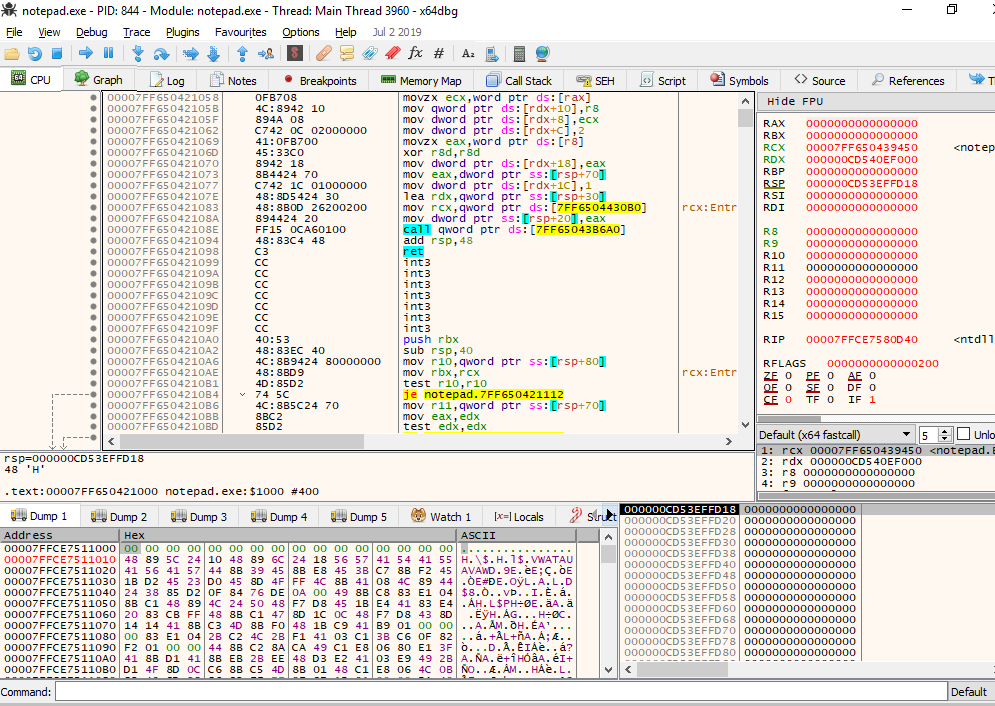Click in the Command input field
Viewport: 995px width, 706px height.
500,692
